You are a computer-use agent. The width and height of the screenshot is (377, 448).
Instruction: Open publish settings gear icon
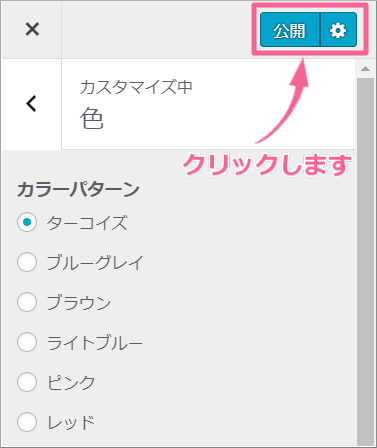coord(338,30)
